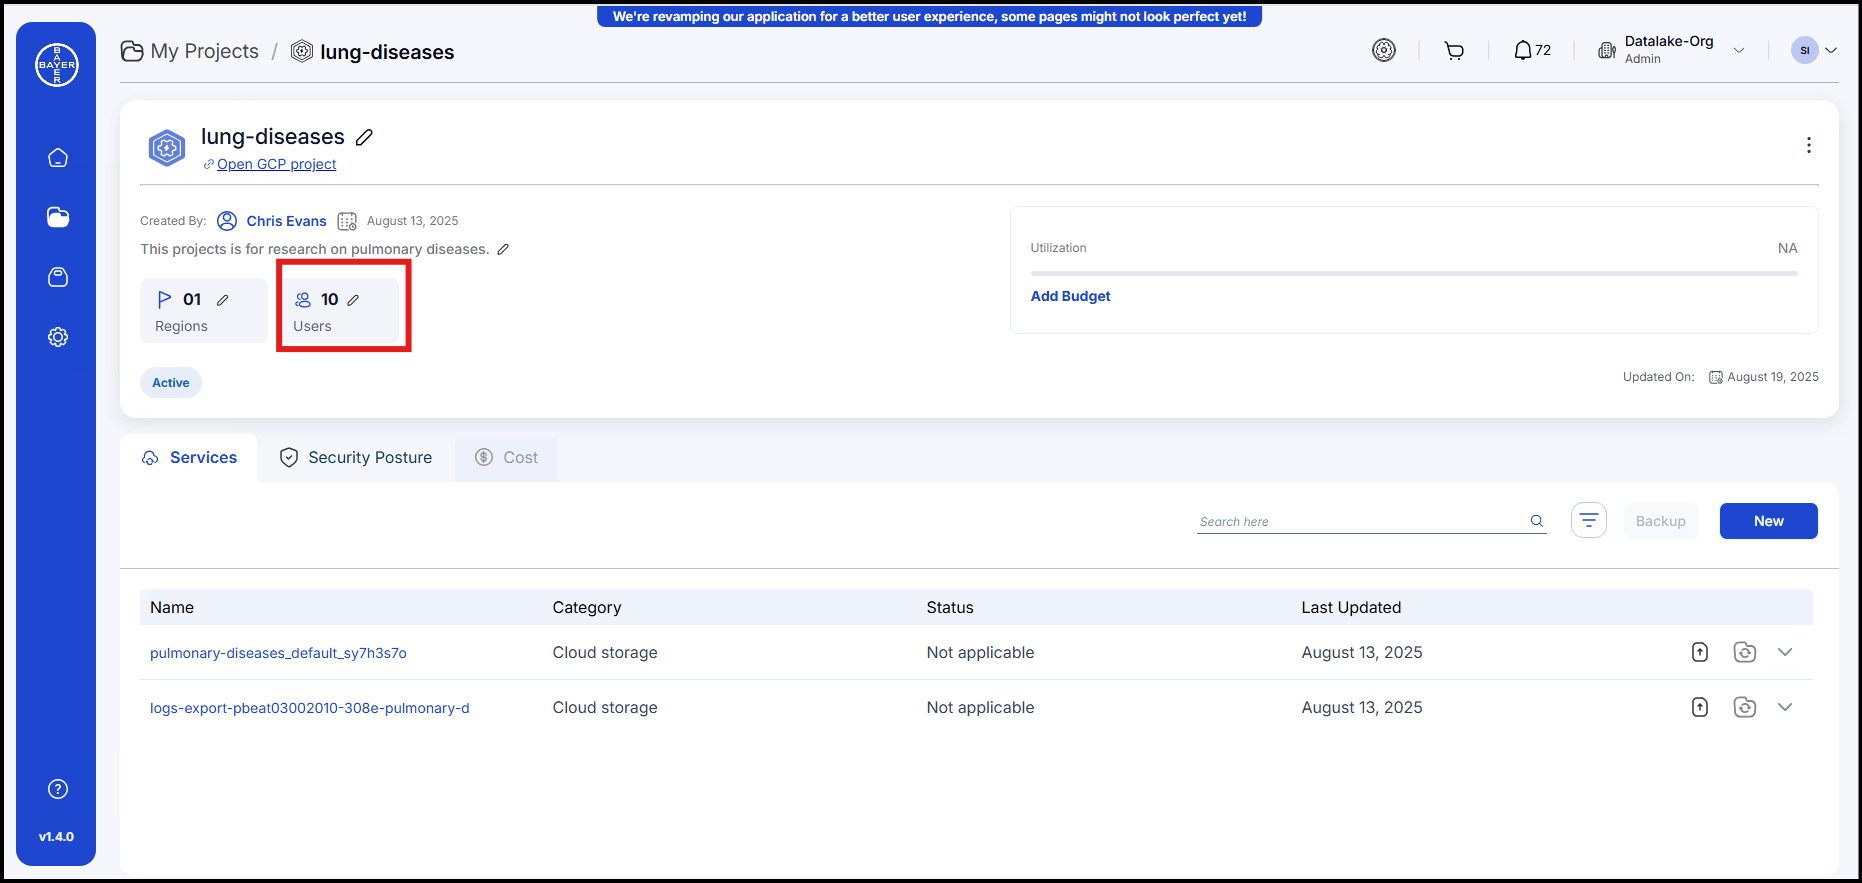Click the Utilization progress bar
This screenshot has width=1862, height=883.
(x=1414, y=273)
